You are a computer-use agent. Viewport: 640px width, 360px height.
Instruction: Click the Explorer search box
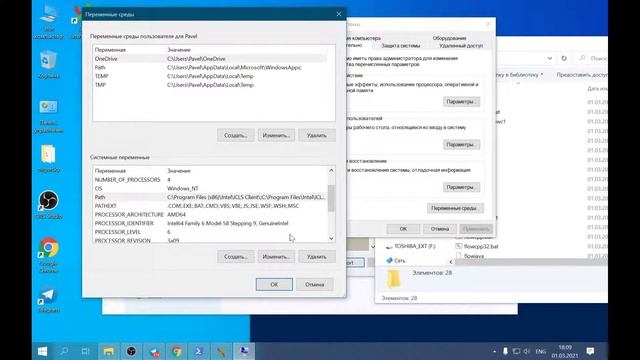pos(593,58)
